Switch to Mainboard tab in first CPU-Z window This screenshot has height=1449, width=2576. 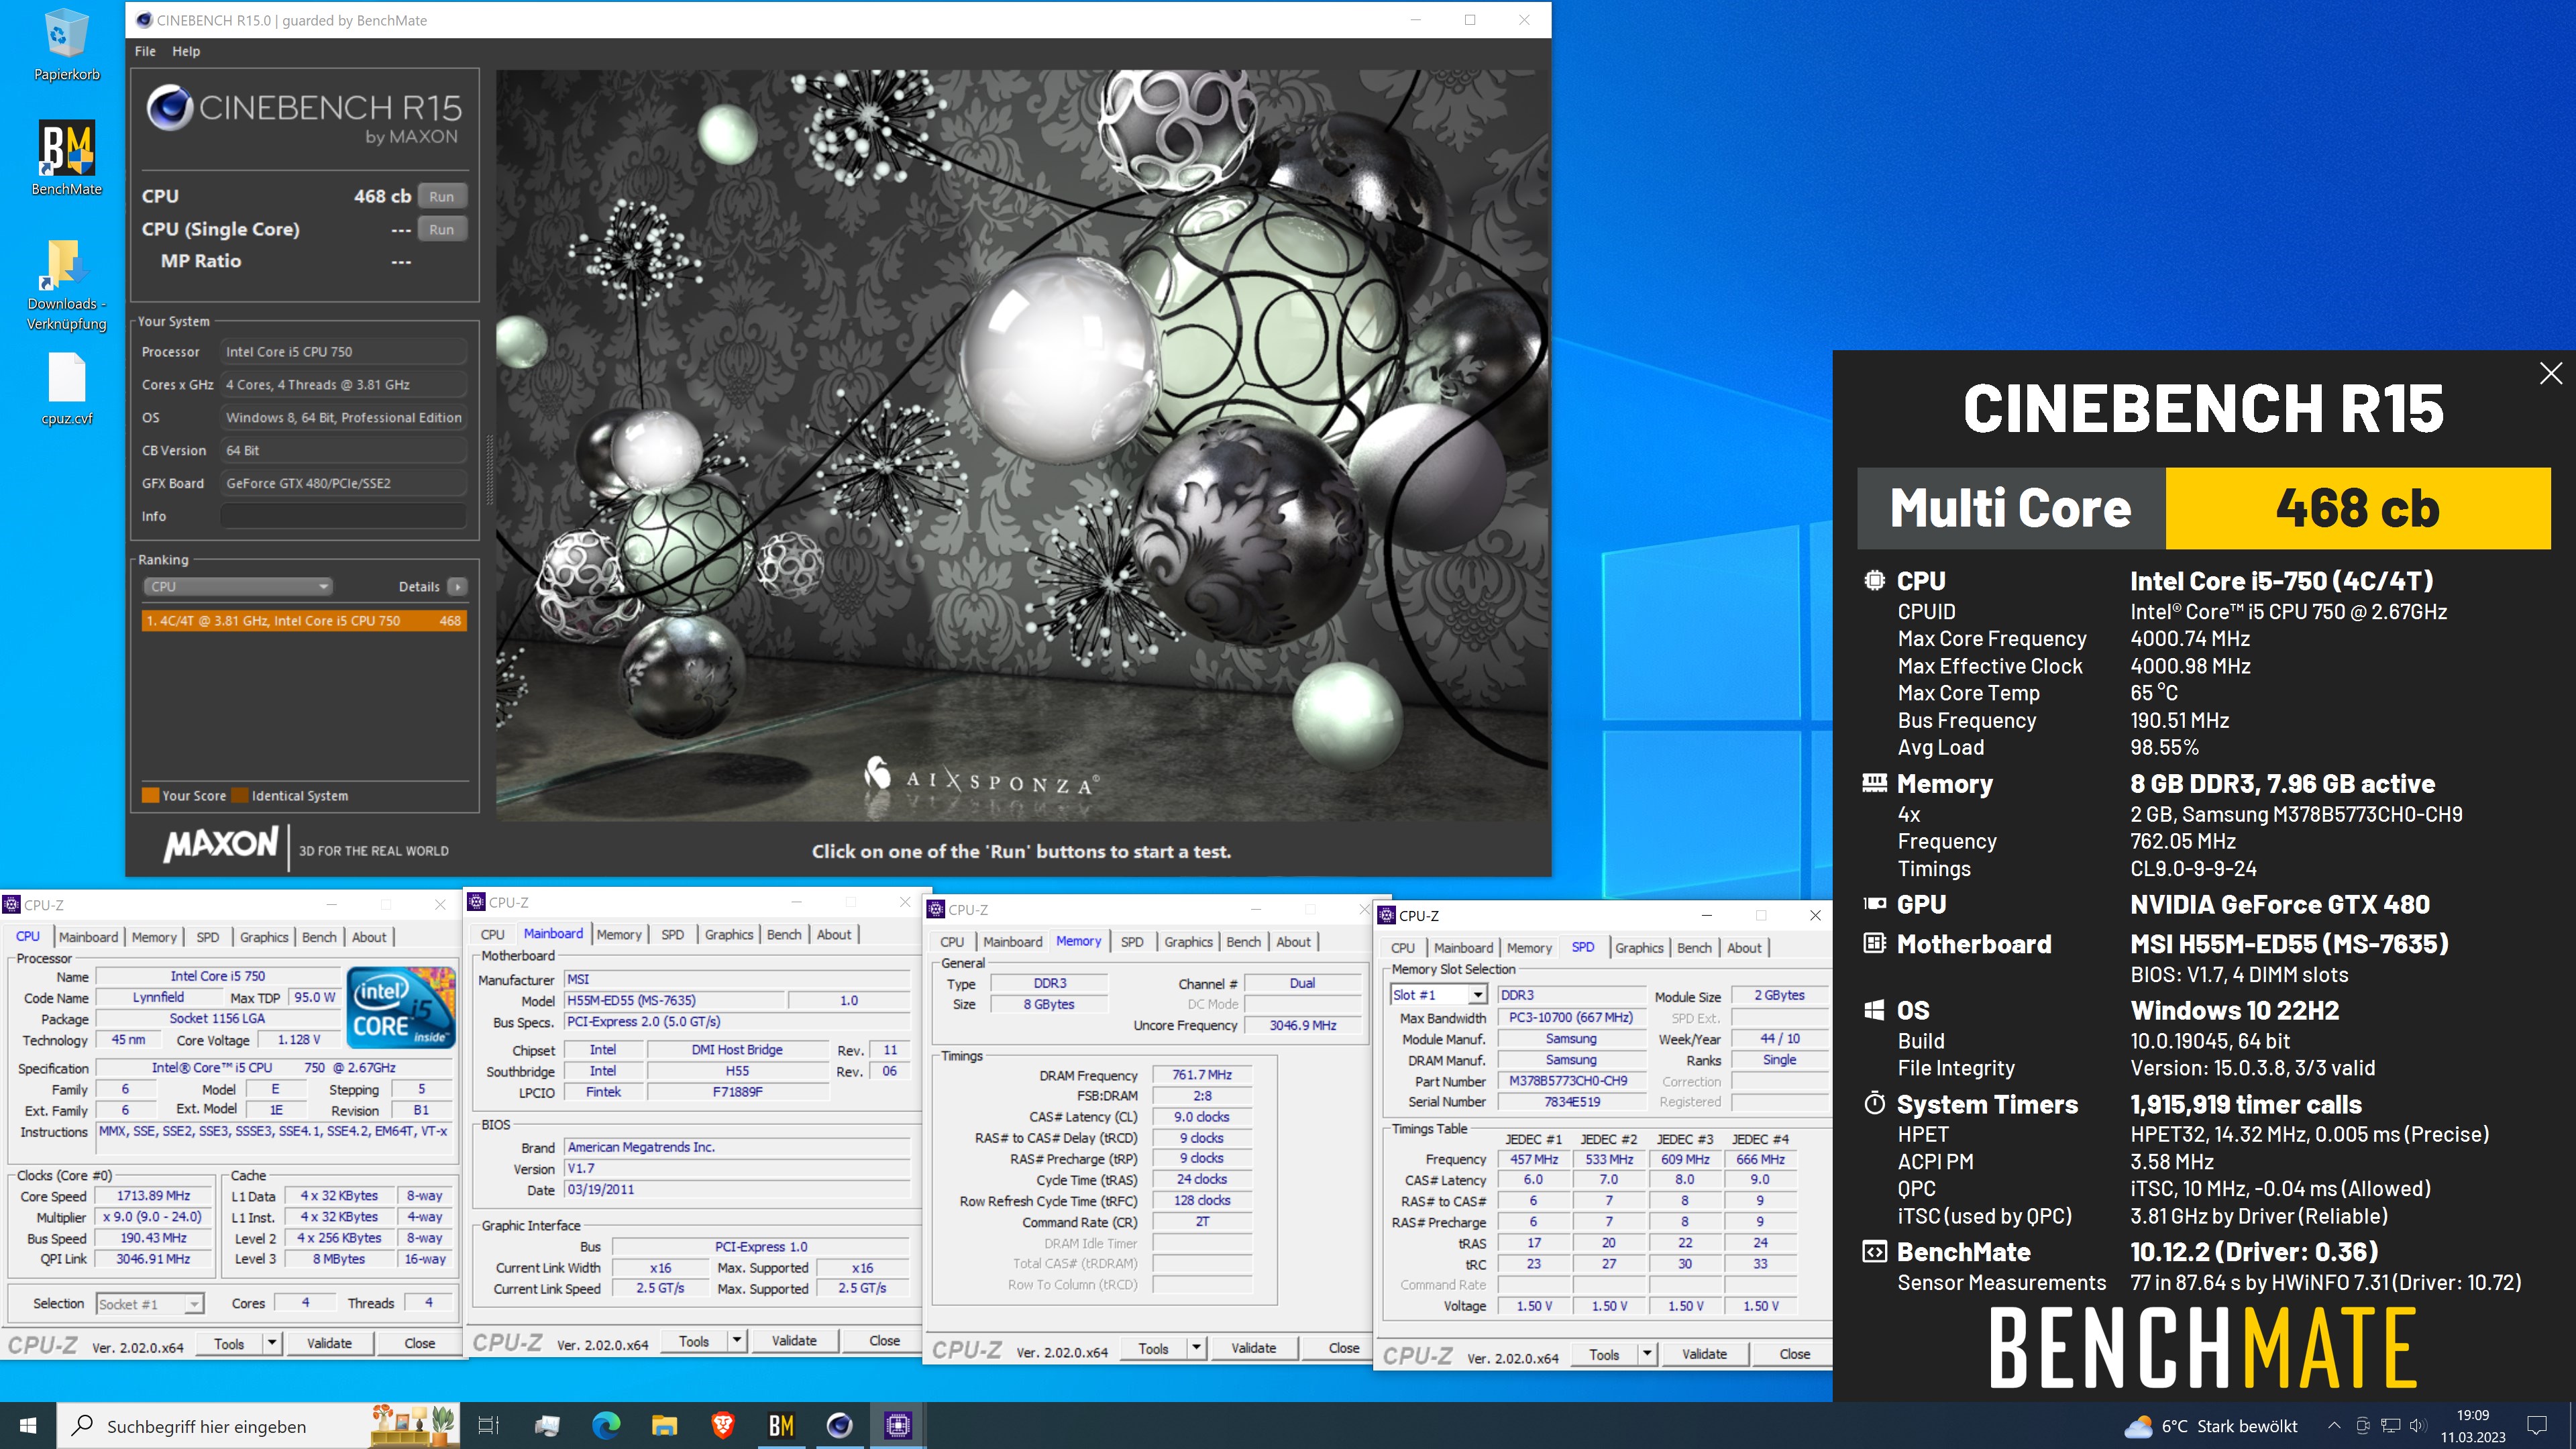click(88, 937)
